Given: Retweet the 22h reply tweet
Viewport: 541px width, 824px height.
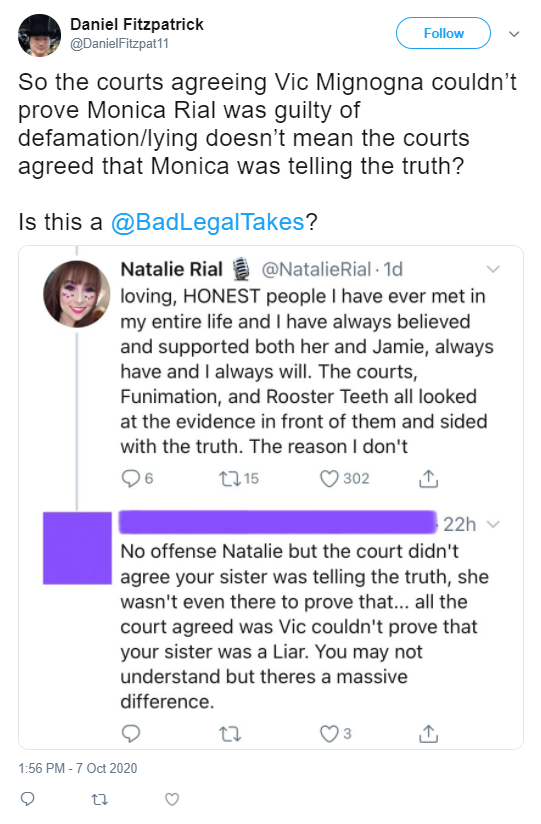Looking at the screenshot, I should [x=230, y=734].
